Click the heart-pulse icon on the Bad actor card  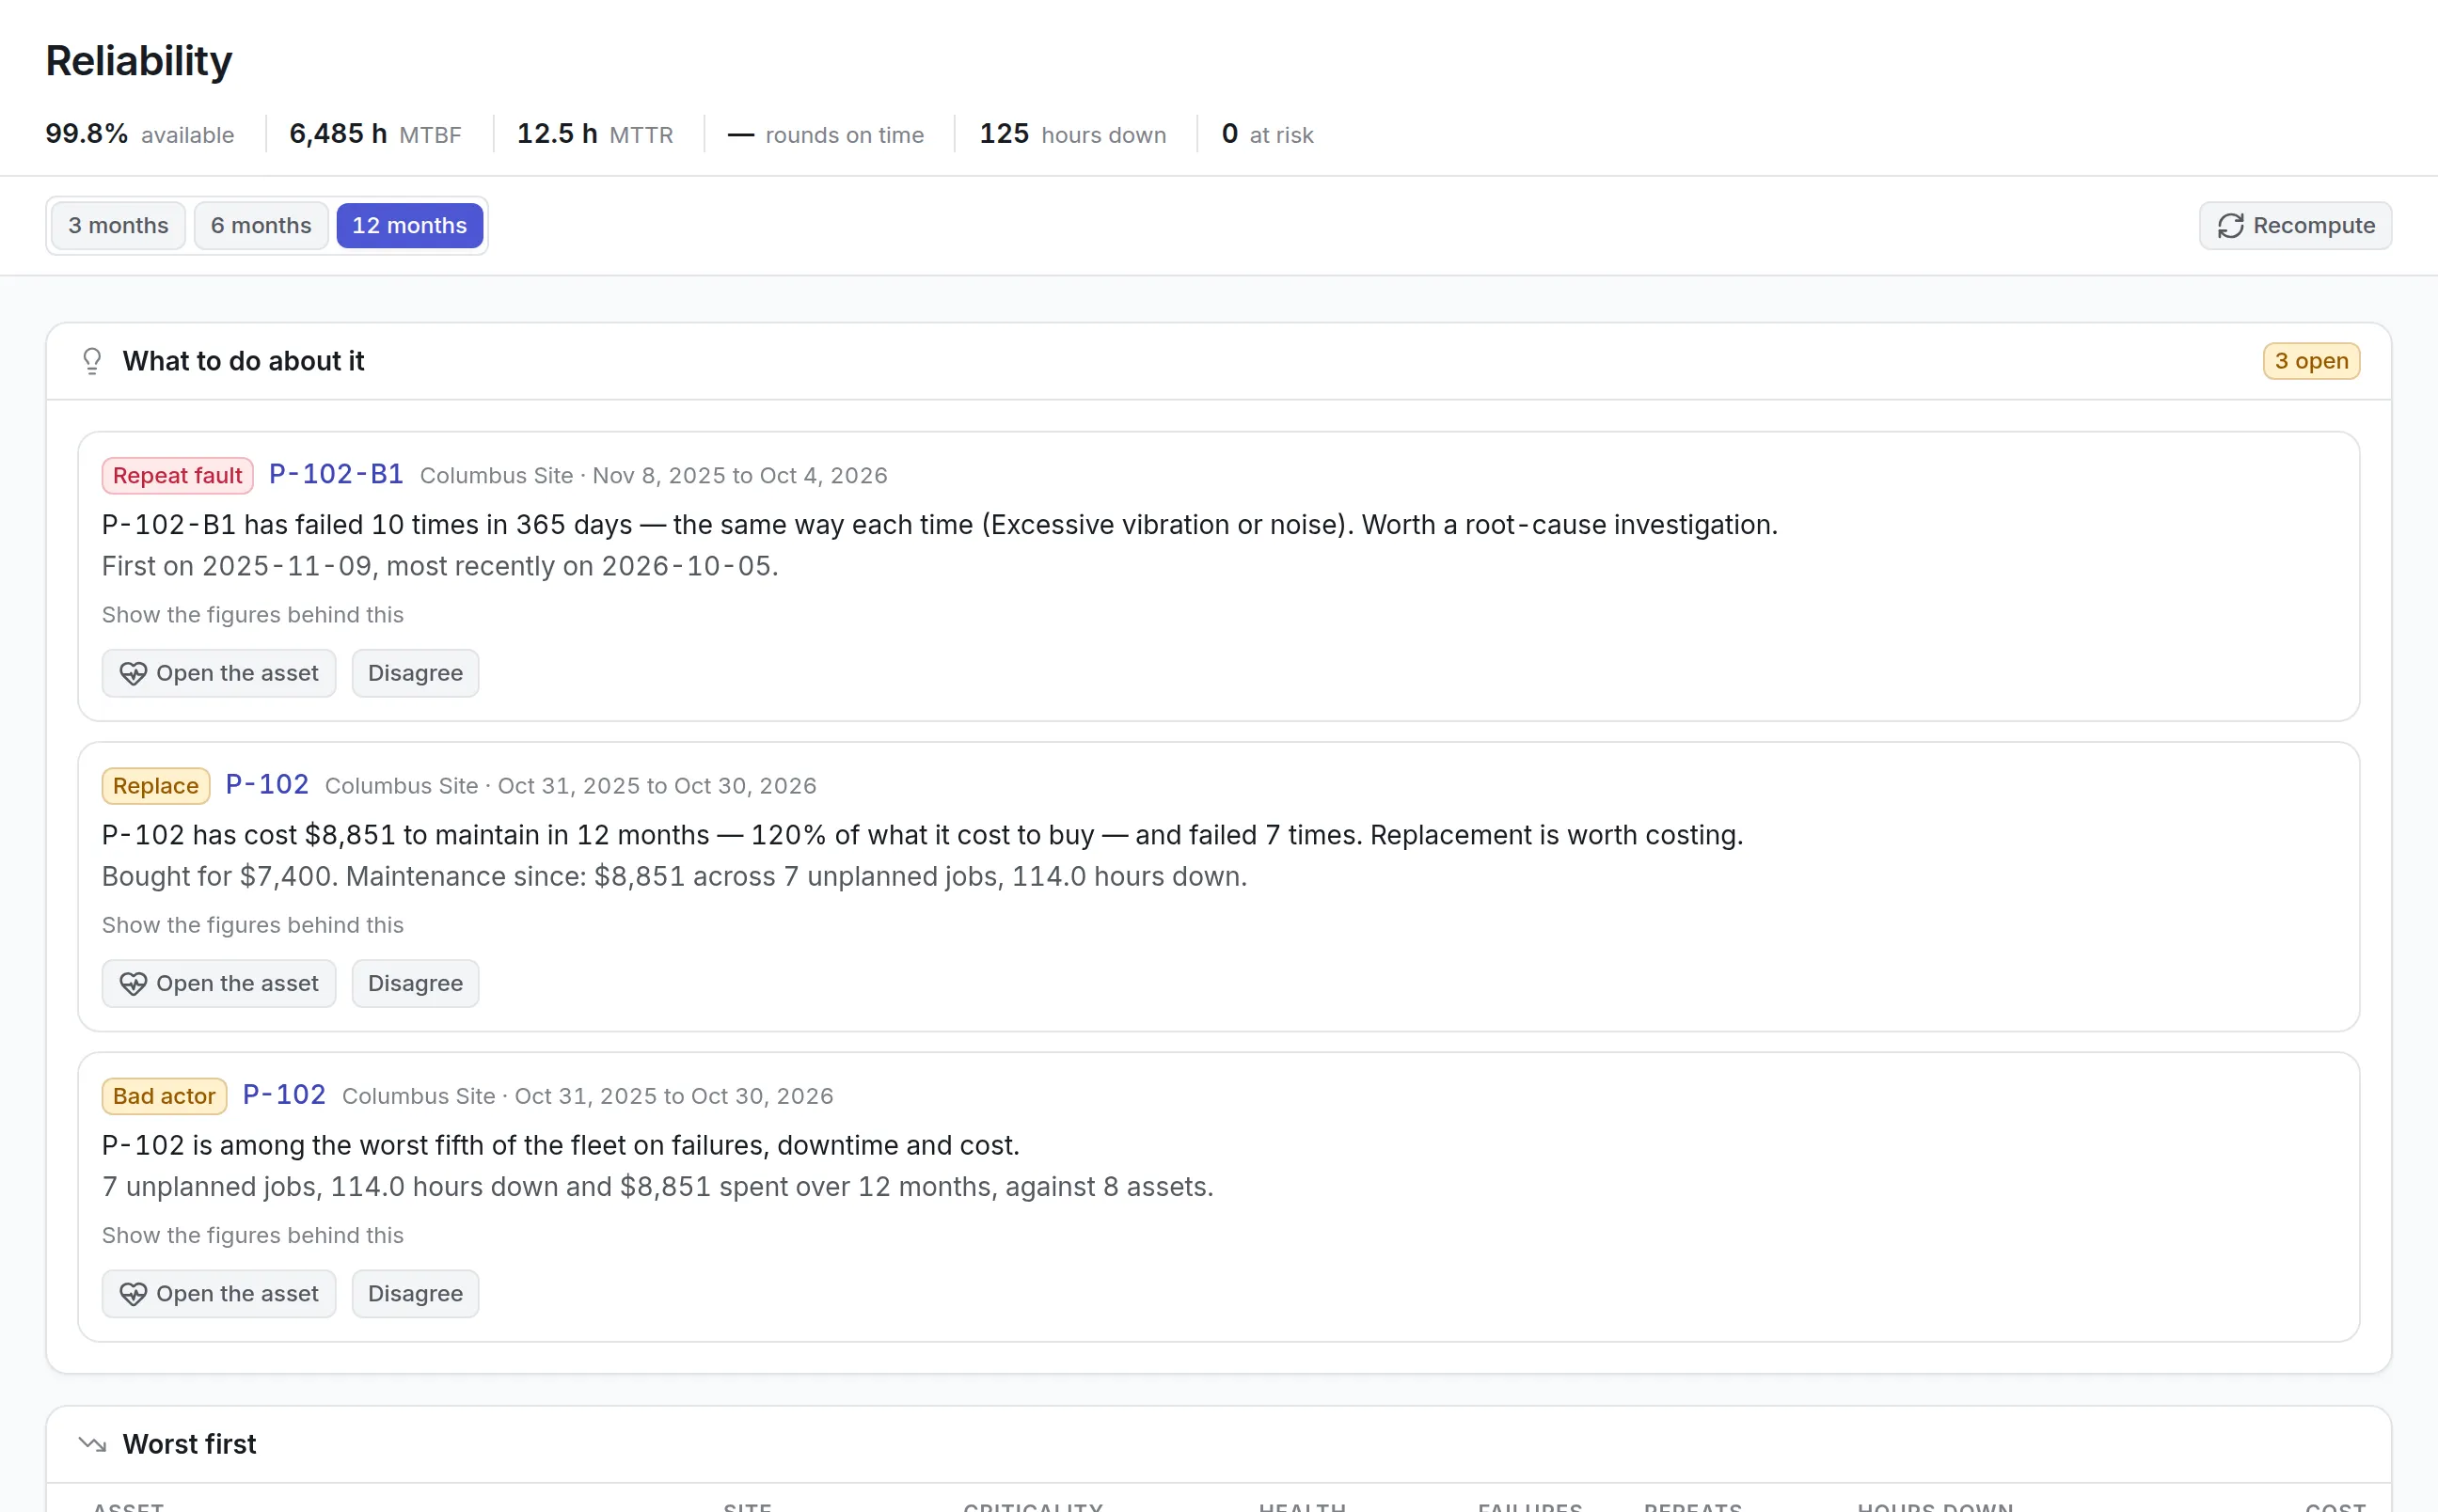coord(133,1293)
